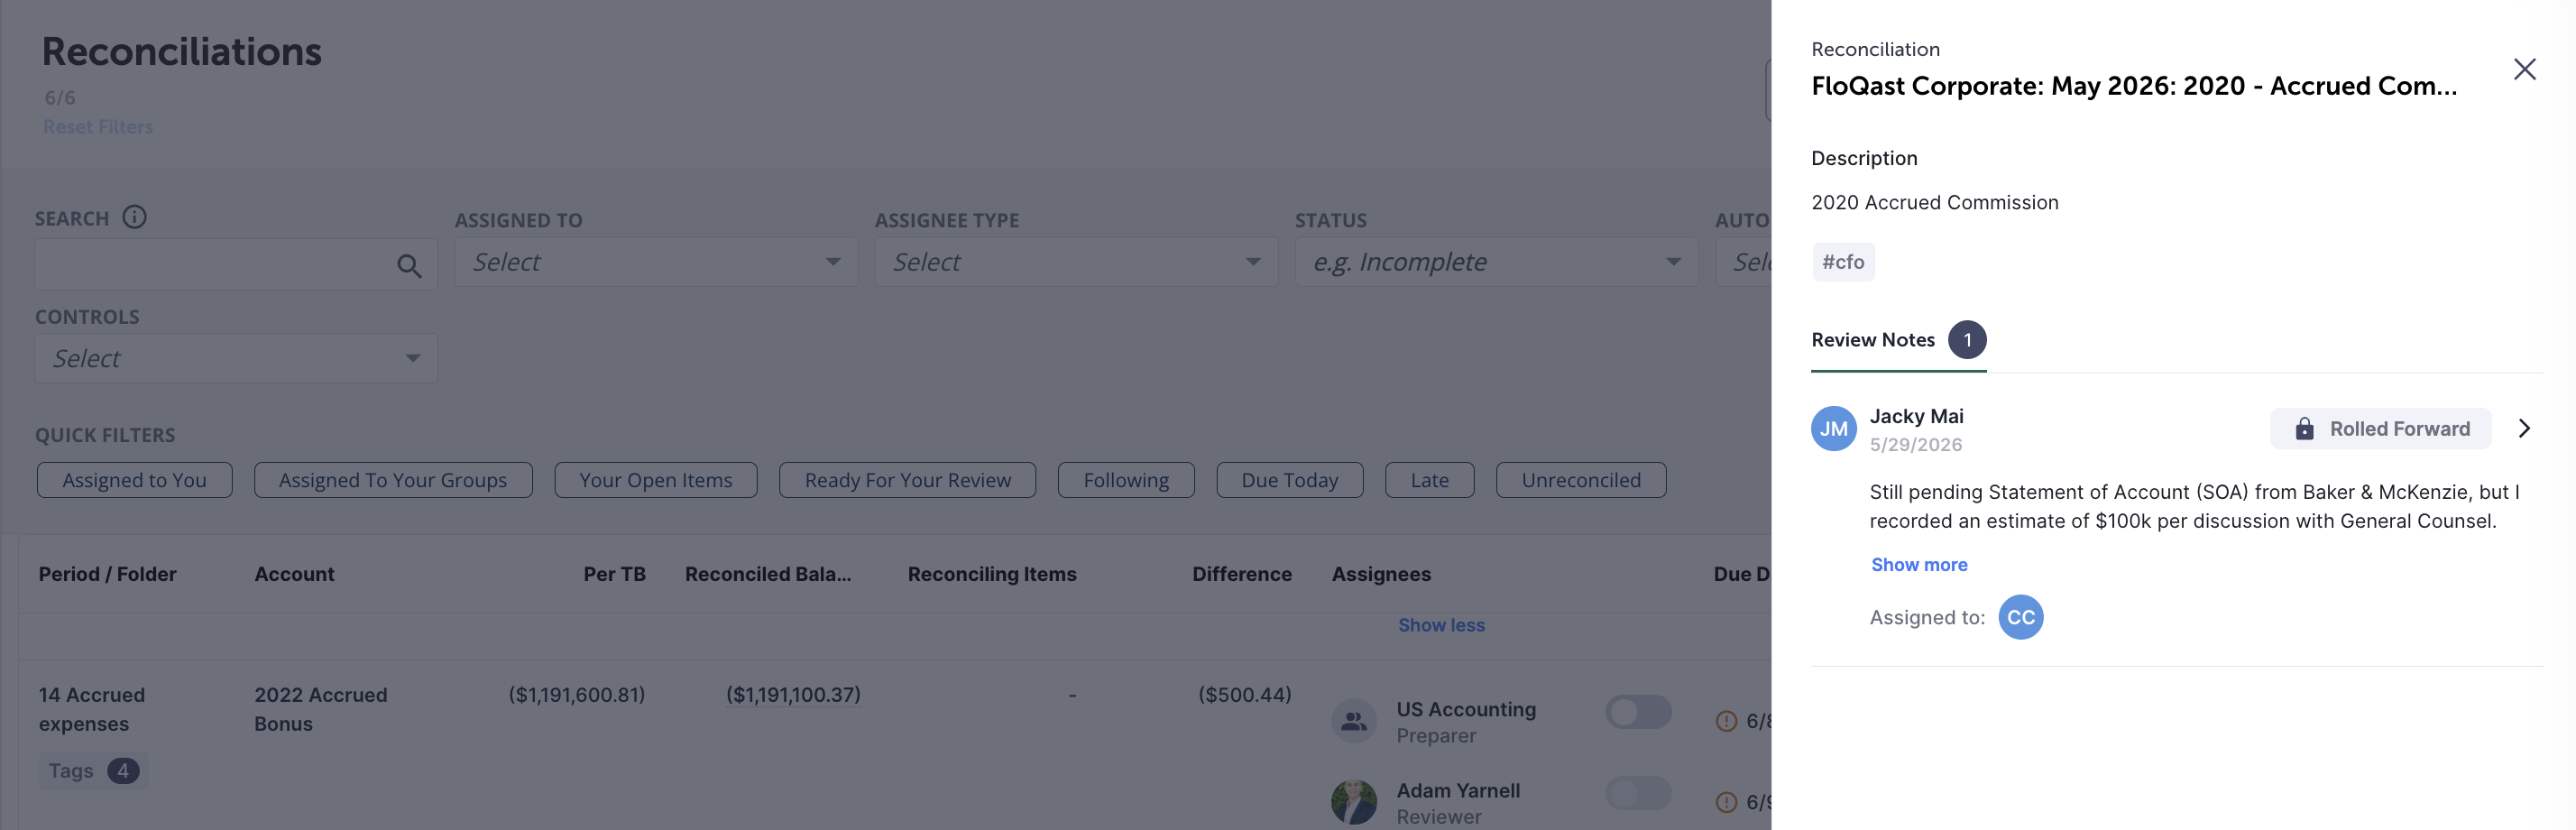Sort by Reconciled Balance column header
The height and width of the screenshot is (830, 2576).
pyautogui.click(x=768, y=574)
